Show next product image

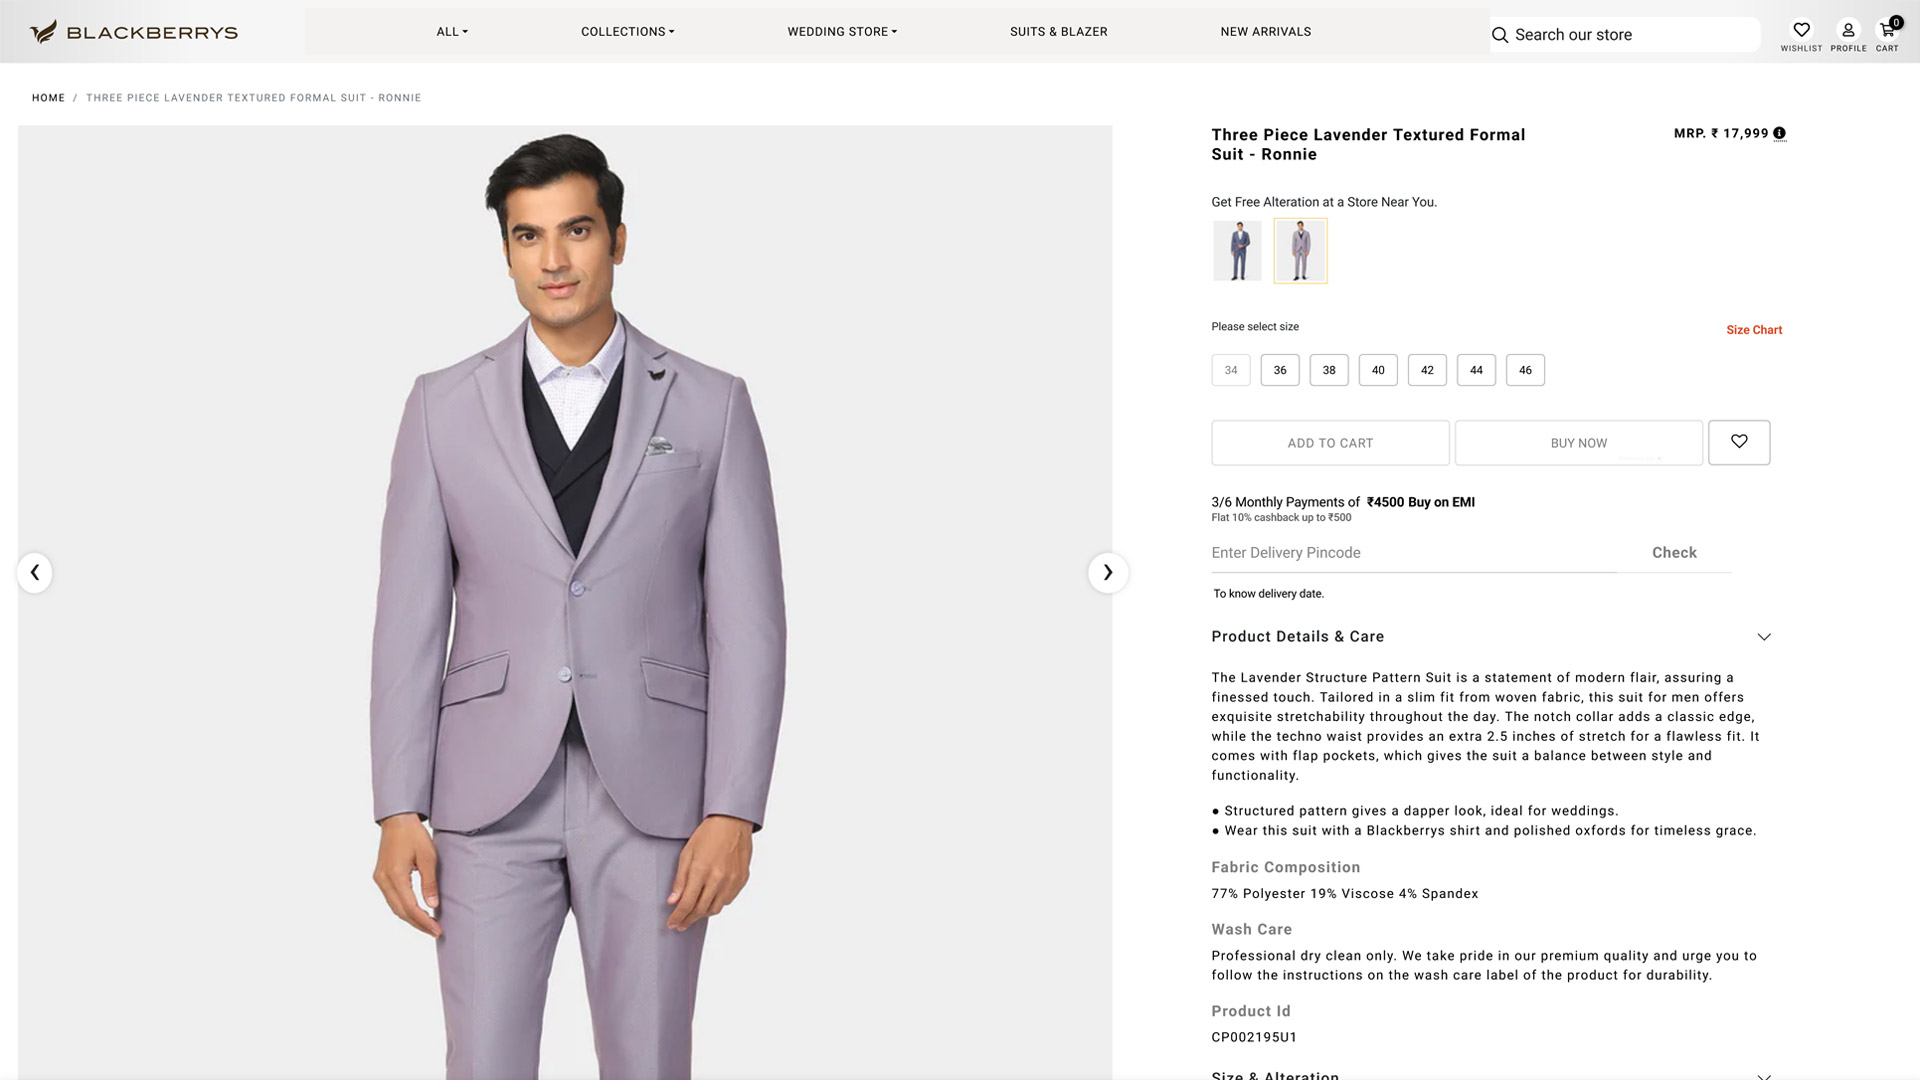point(1108,573)
